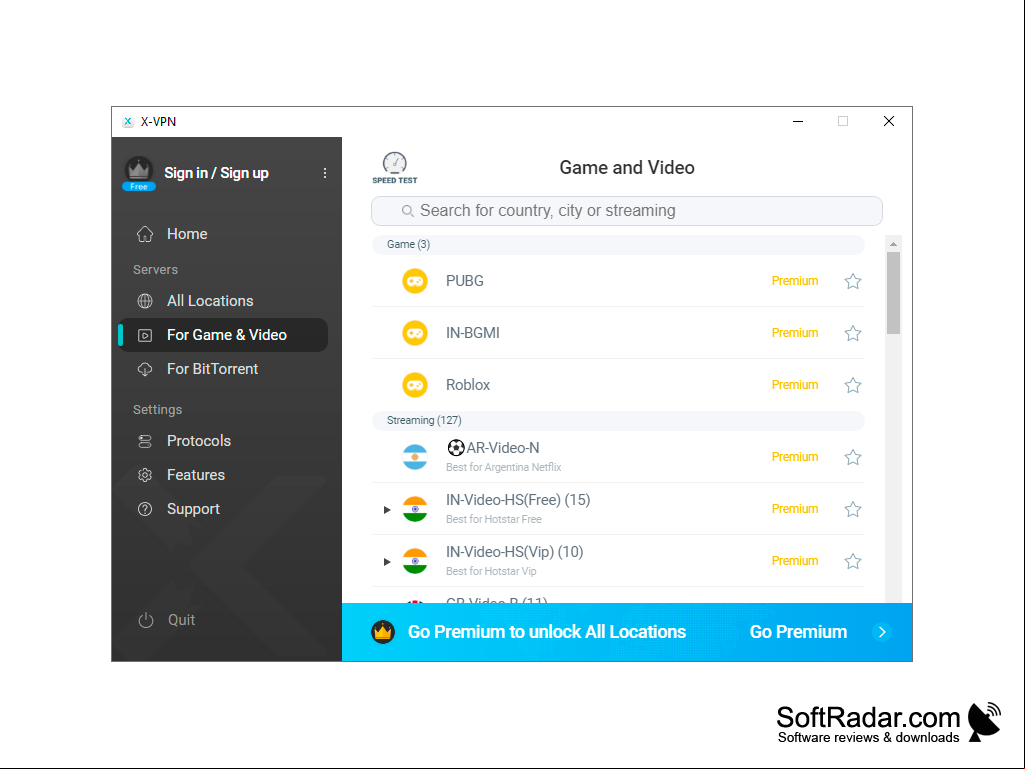Click the PUBG gamepad icon
The height and width of the screenshot is (769, 1025).
click(414, 281)
